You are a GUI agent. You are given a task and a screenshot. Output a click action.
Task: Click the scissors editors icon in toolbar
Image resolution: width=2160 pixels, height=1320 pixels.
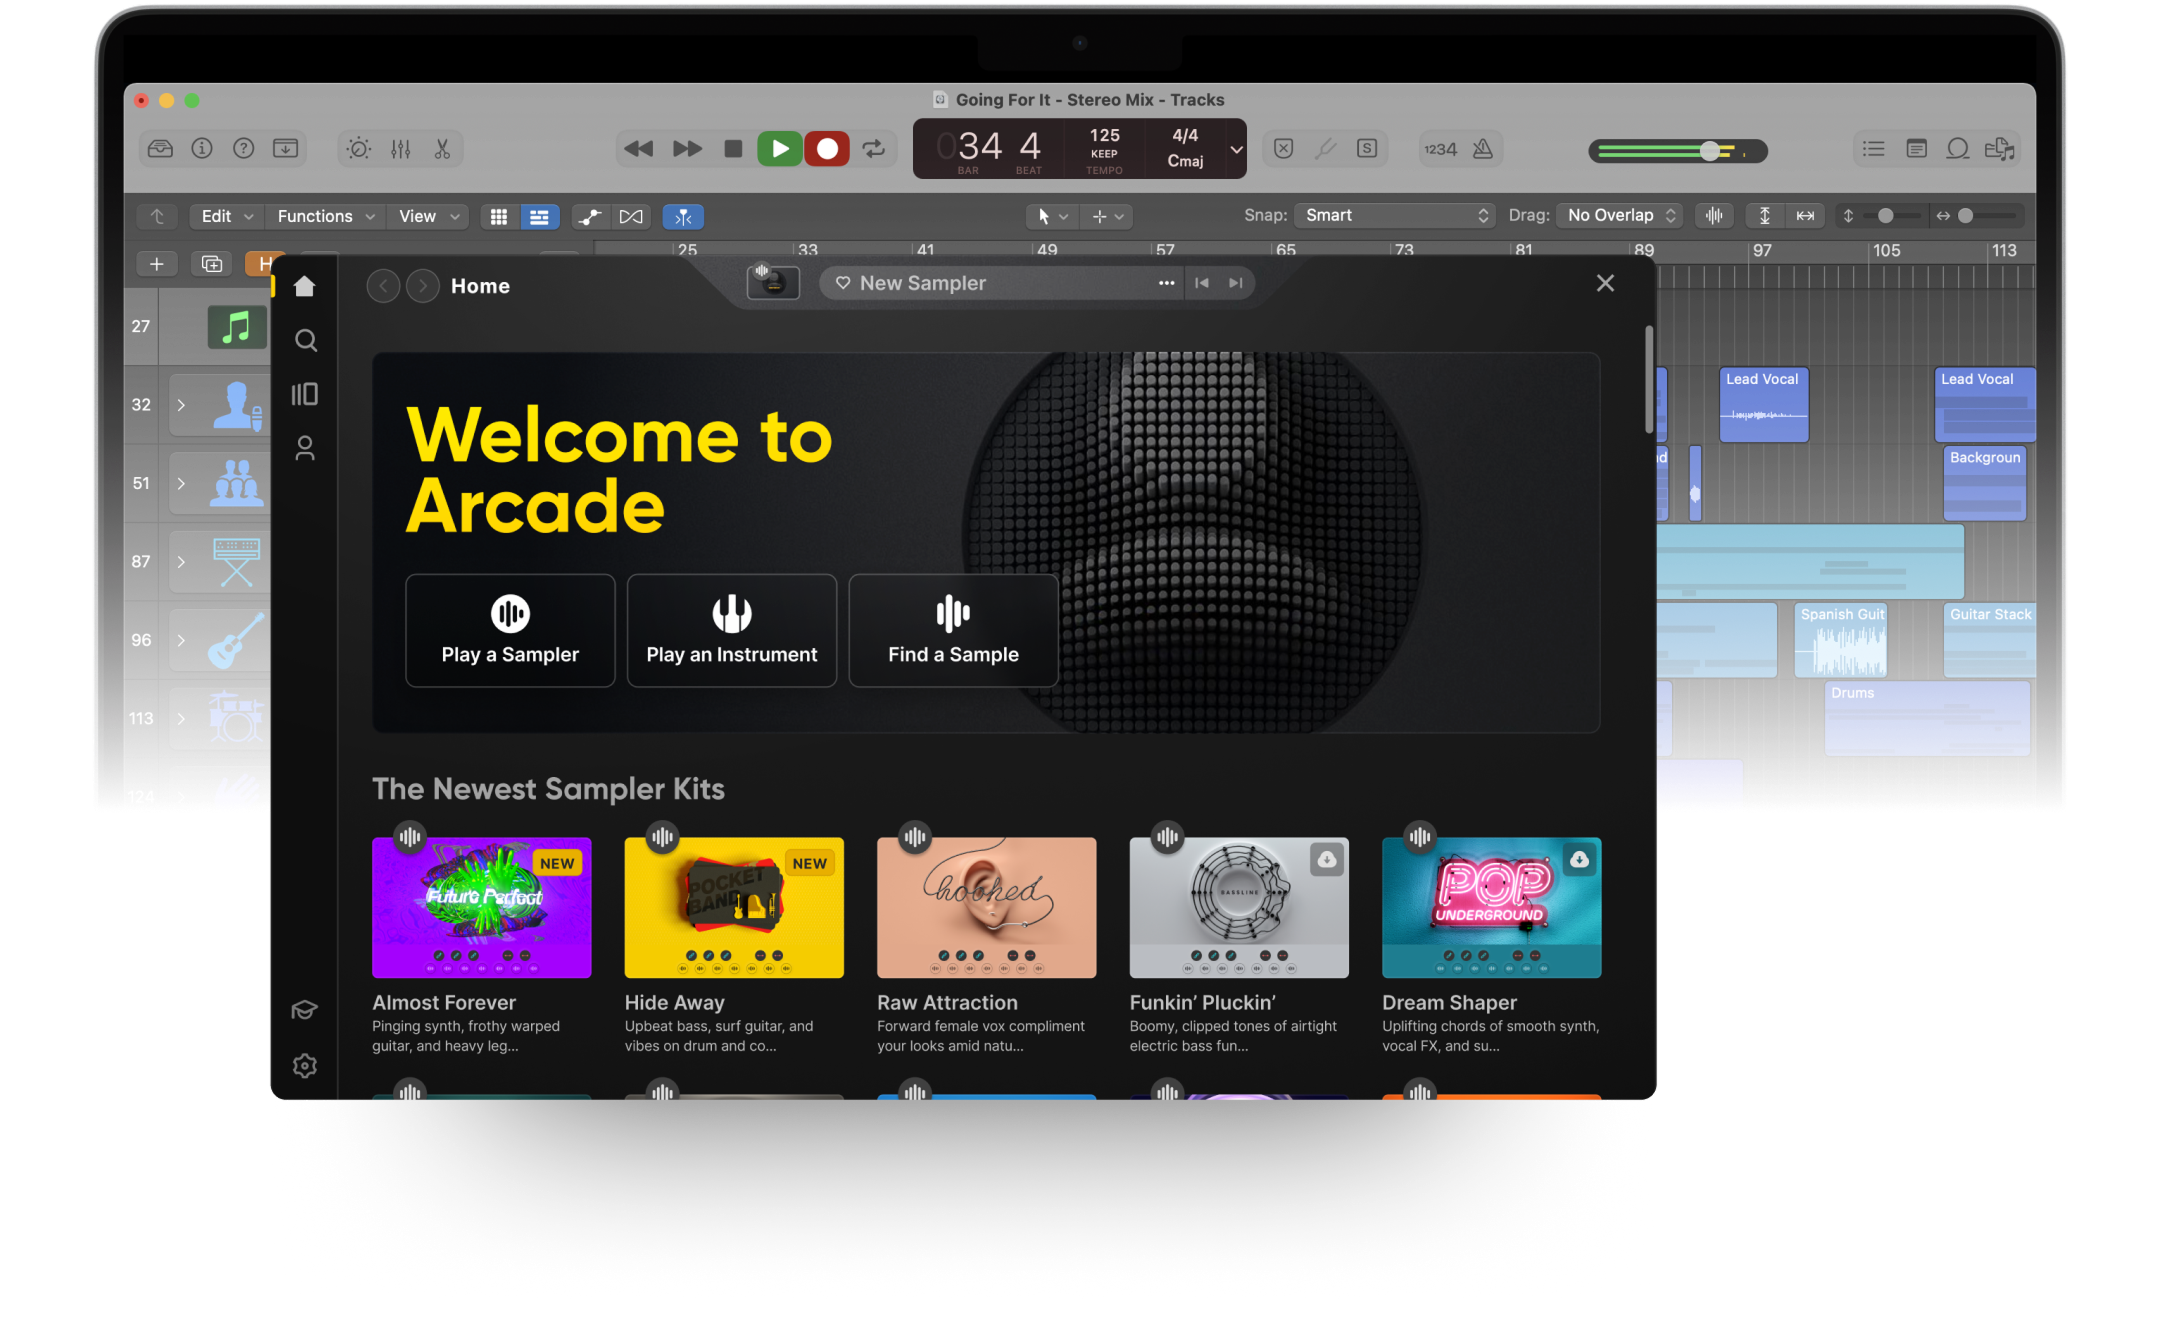click(442, 149)
